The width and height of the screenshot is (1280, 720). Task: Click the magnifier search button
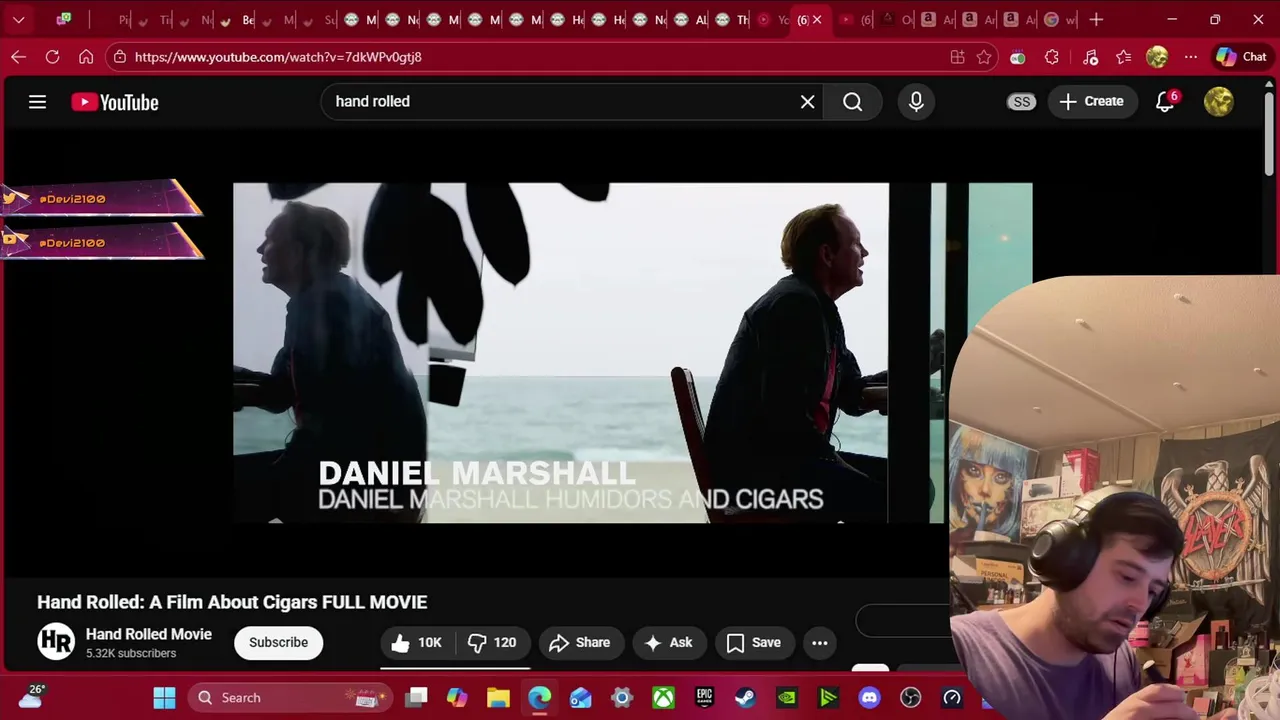[x=852, y=102]
